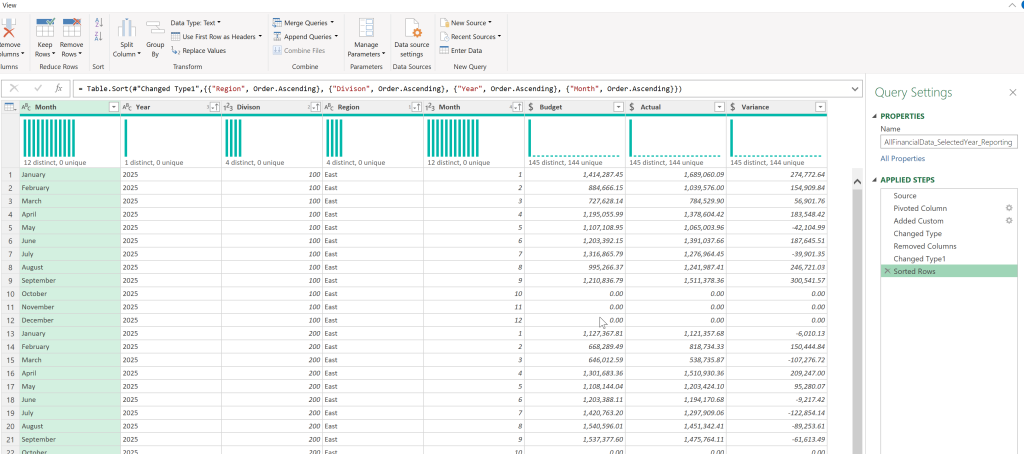
Task: Expand the Merge Queries dropdown arrow
Action: (332, 23)
